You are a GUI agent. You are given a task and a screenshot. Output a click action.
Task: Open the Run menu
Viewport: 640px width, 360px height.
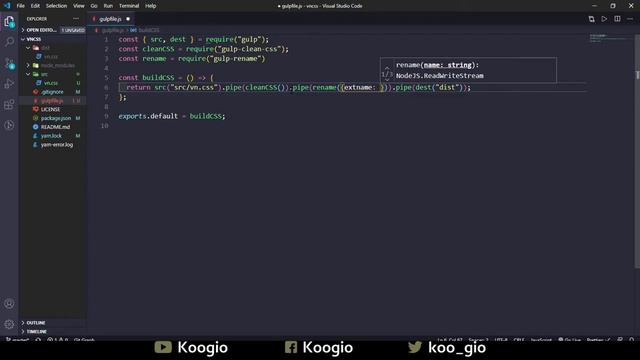[x=108, y=6]
